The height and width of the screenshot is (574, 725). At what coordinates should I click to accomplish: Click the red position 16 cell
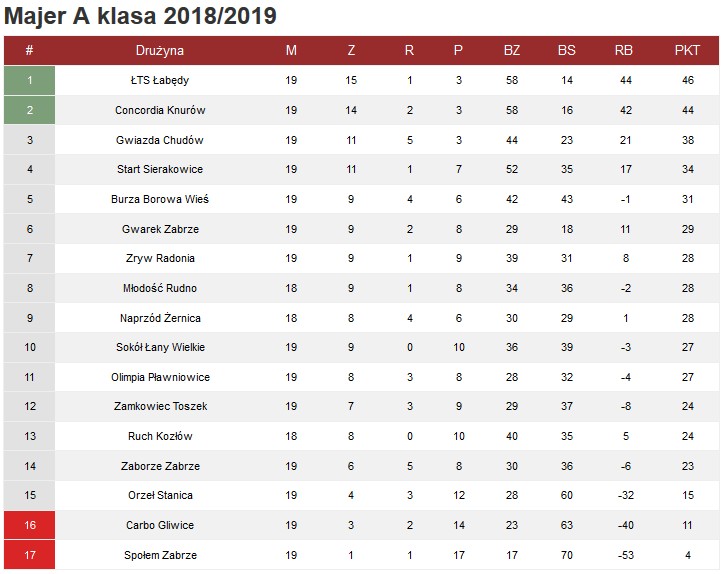30,525
